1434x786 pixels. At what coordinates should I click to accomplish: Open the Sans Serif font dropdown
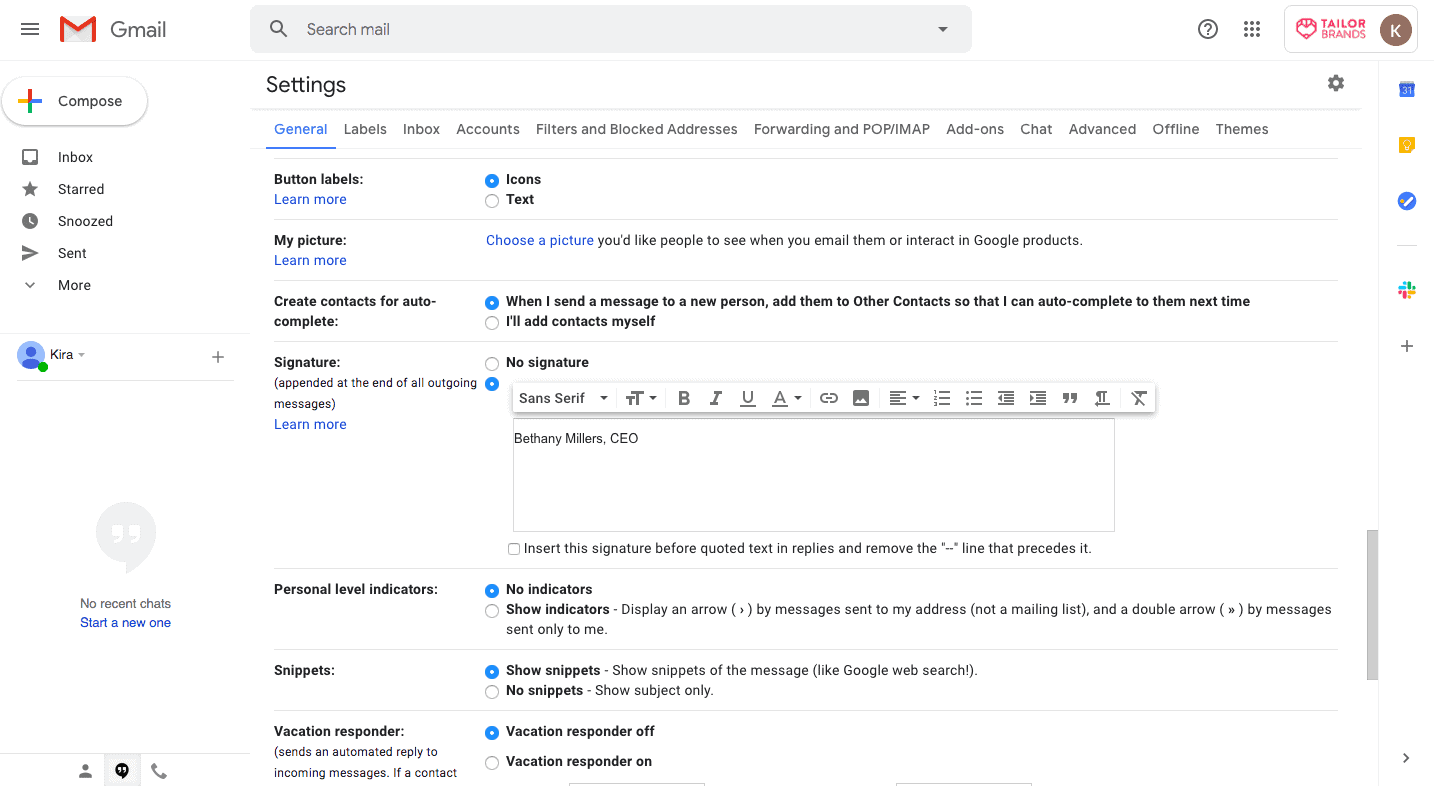point(563,398)
